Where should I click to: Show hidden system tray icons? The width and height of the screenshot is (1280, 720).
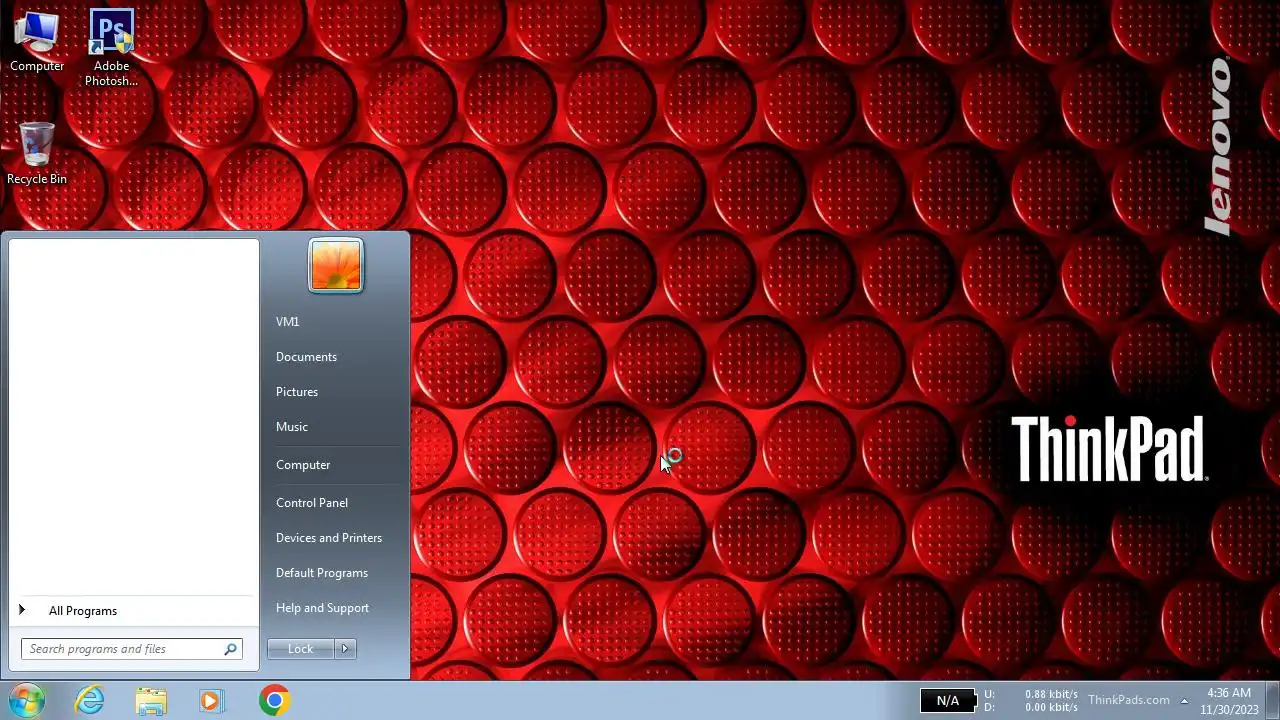pos(1184,700)
